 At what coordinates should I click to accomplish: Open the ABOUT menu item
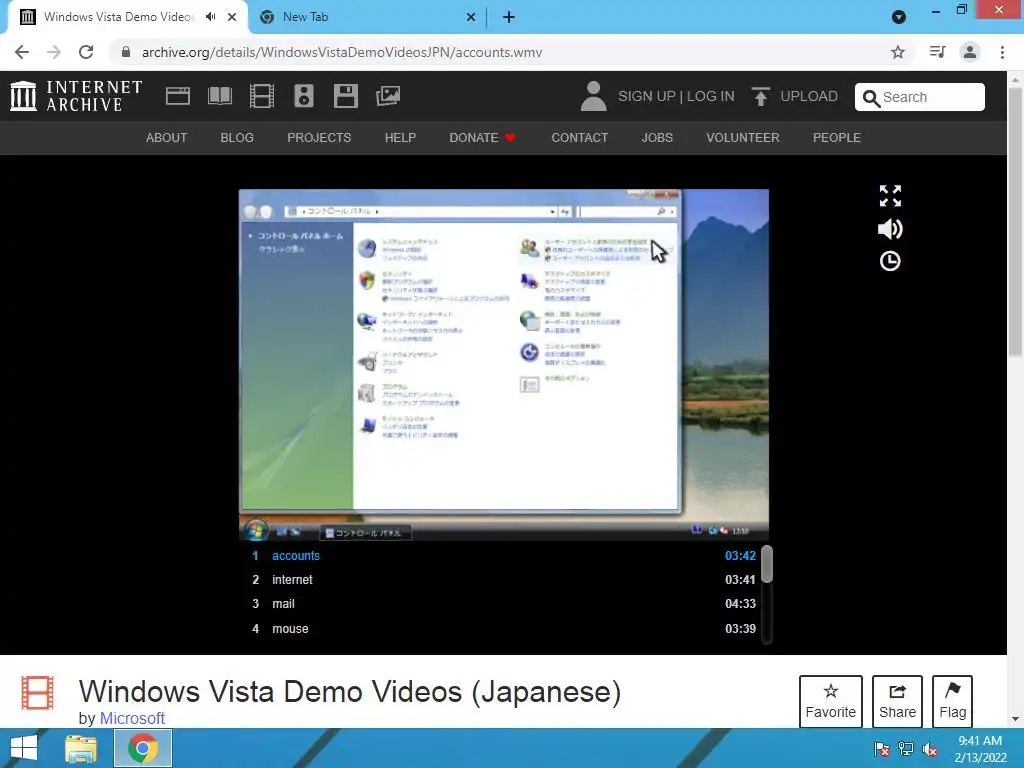(167, 138)
